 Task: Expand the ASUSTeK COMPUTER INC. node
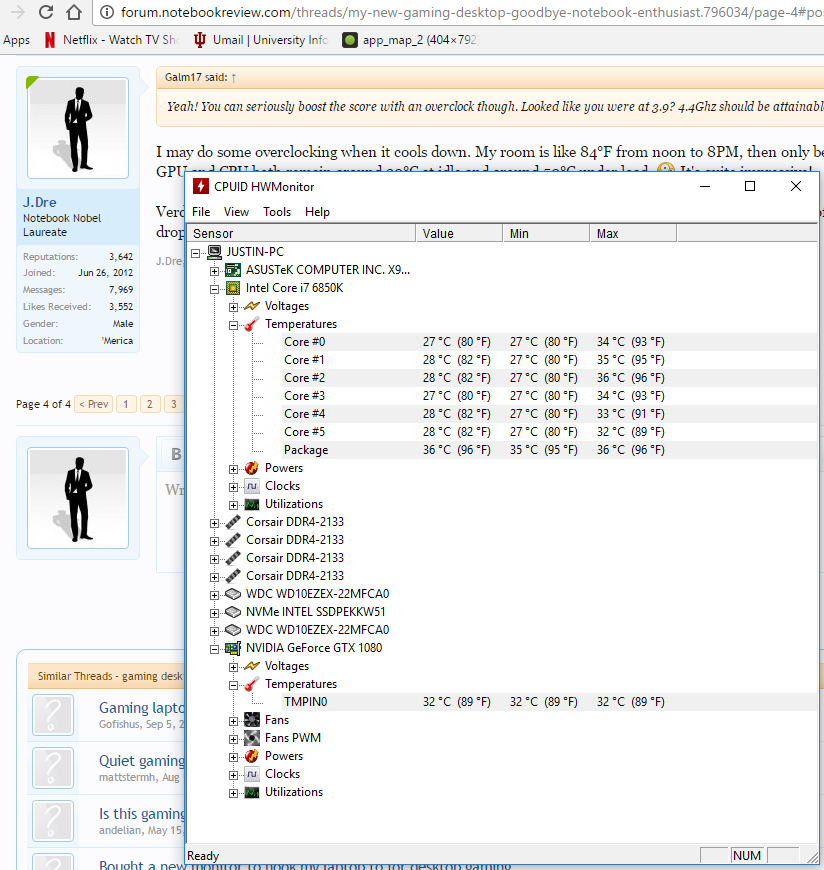[x=215, y=271]
